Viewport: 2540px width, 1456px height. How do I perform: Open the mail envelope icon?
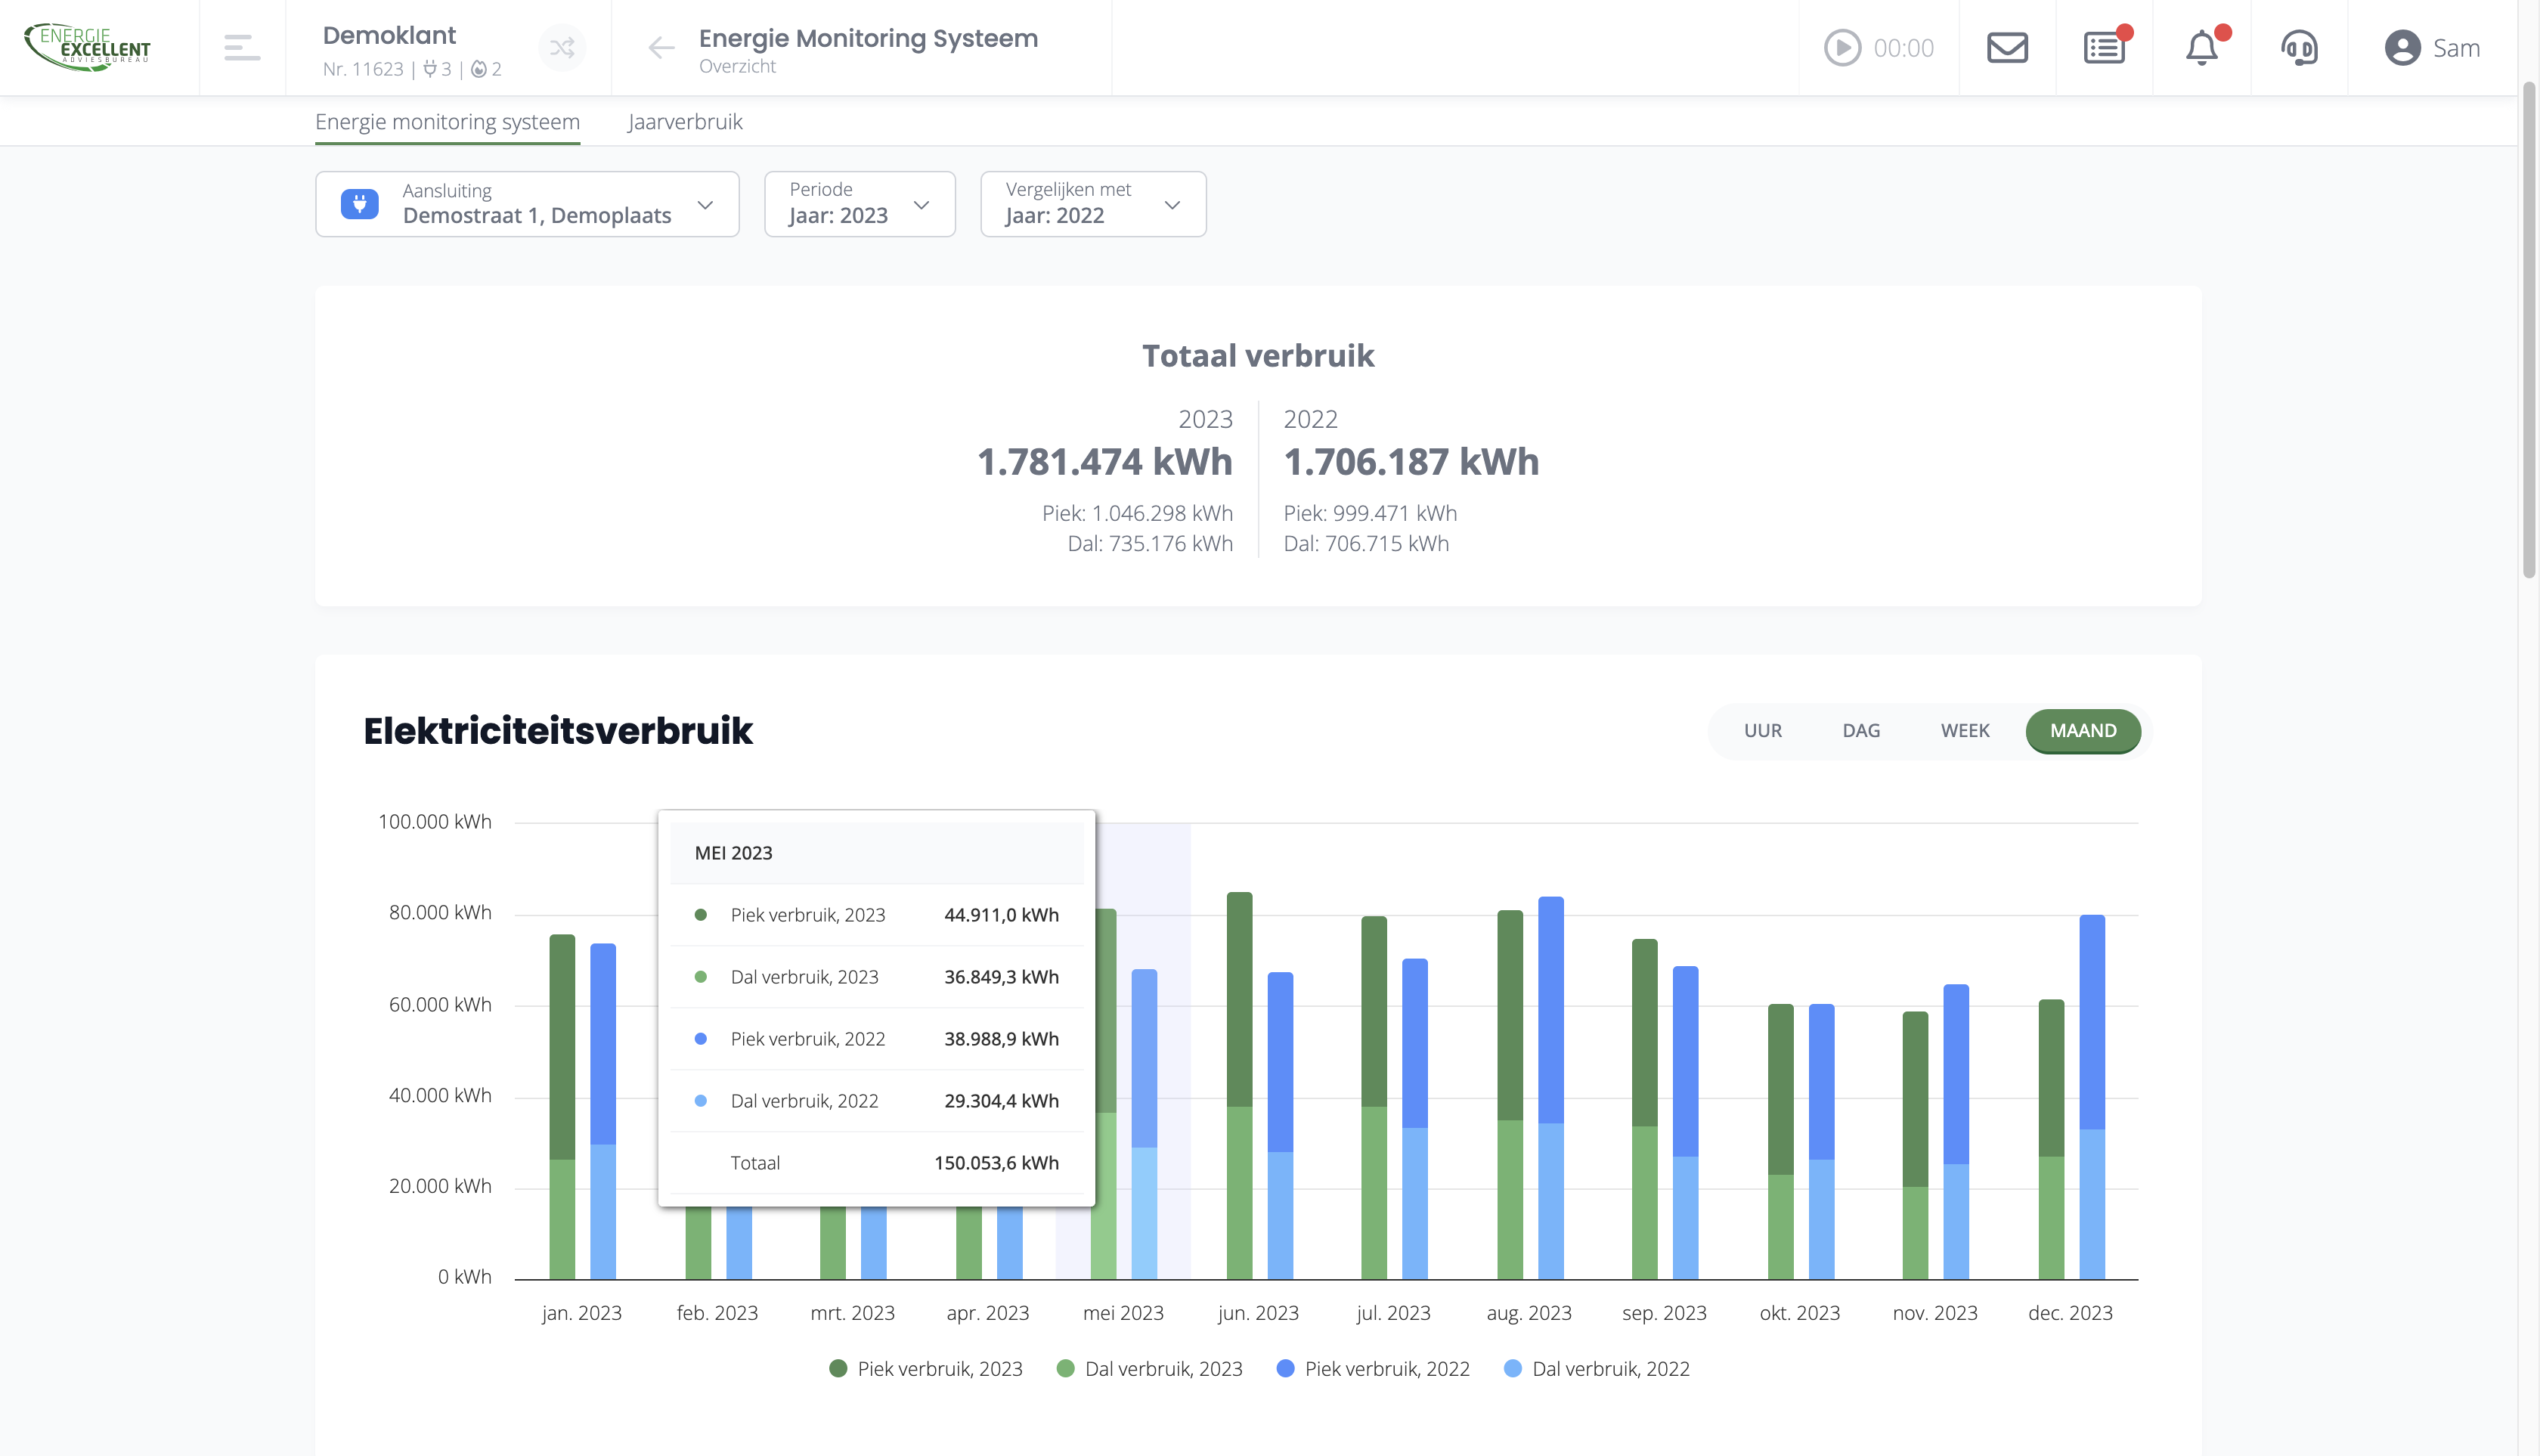(2006, 48)
